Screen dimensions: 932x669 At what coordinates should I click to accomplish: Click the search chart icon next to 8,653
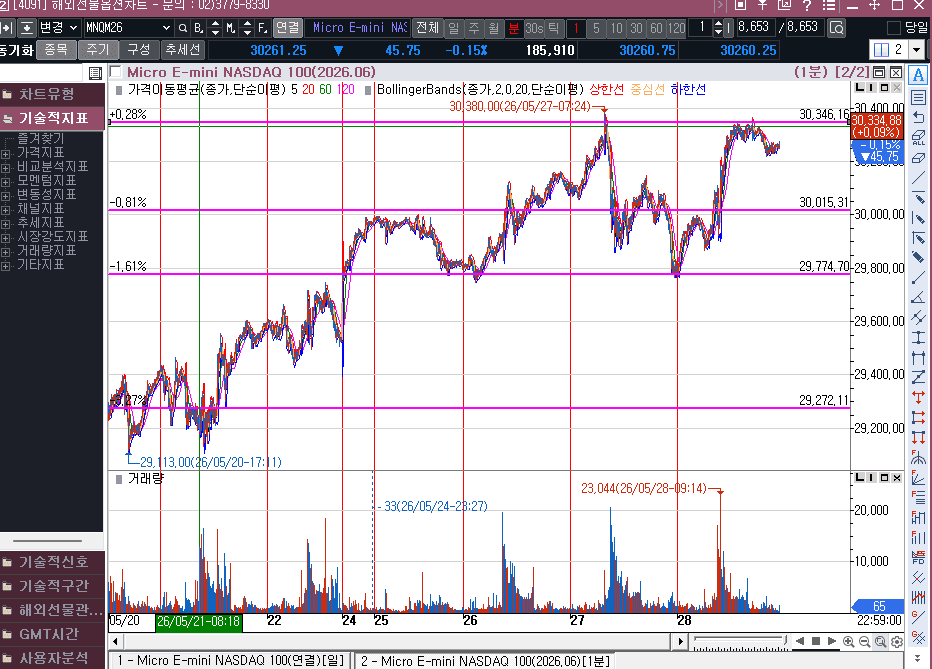836,28
